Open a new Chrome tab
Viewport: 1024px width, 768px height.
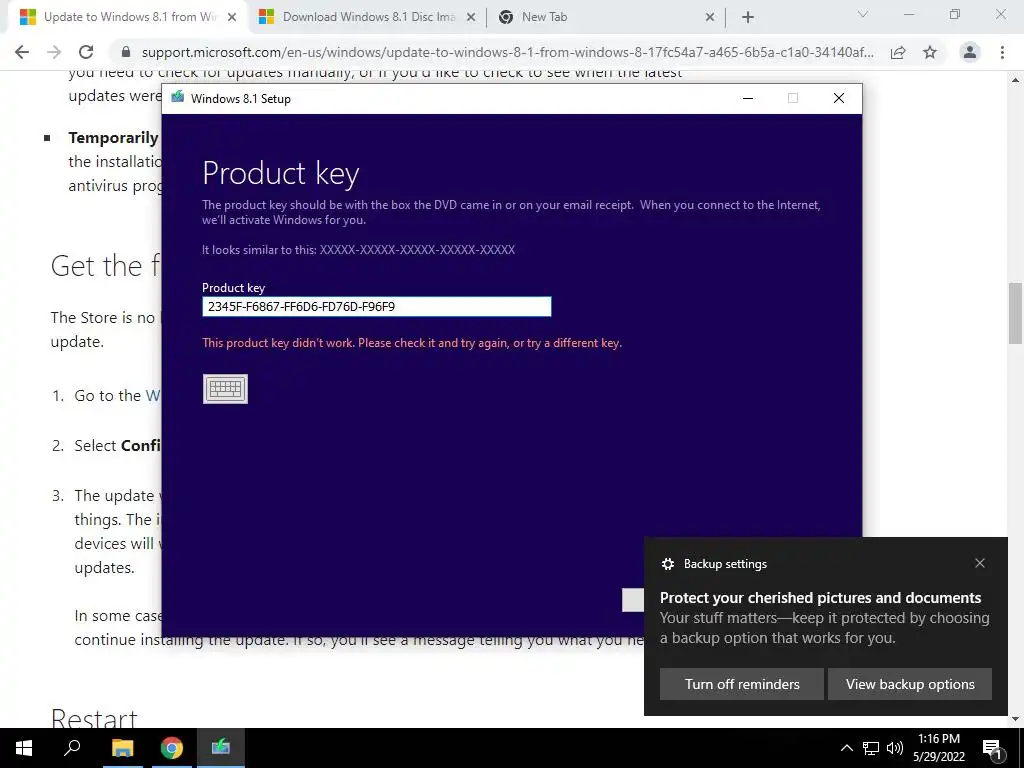point(748,18)
